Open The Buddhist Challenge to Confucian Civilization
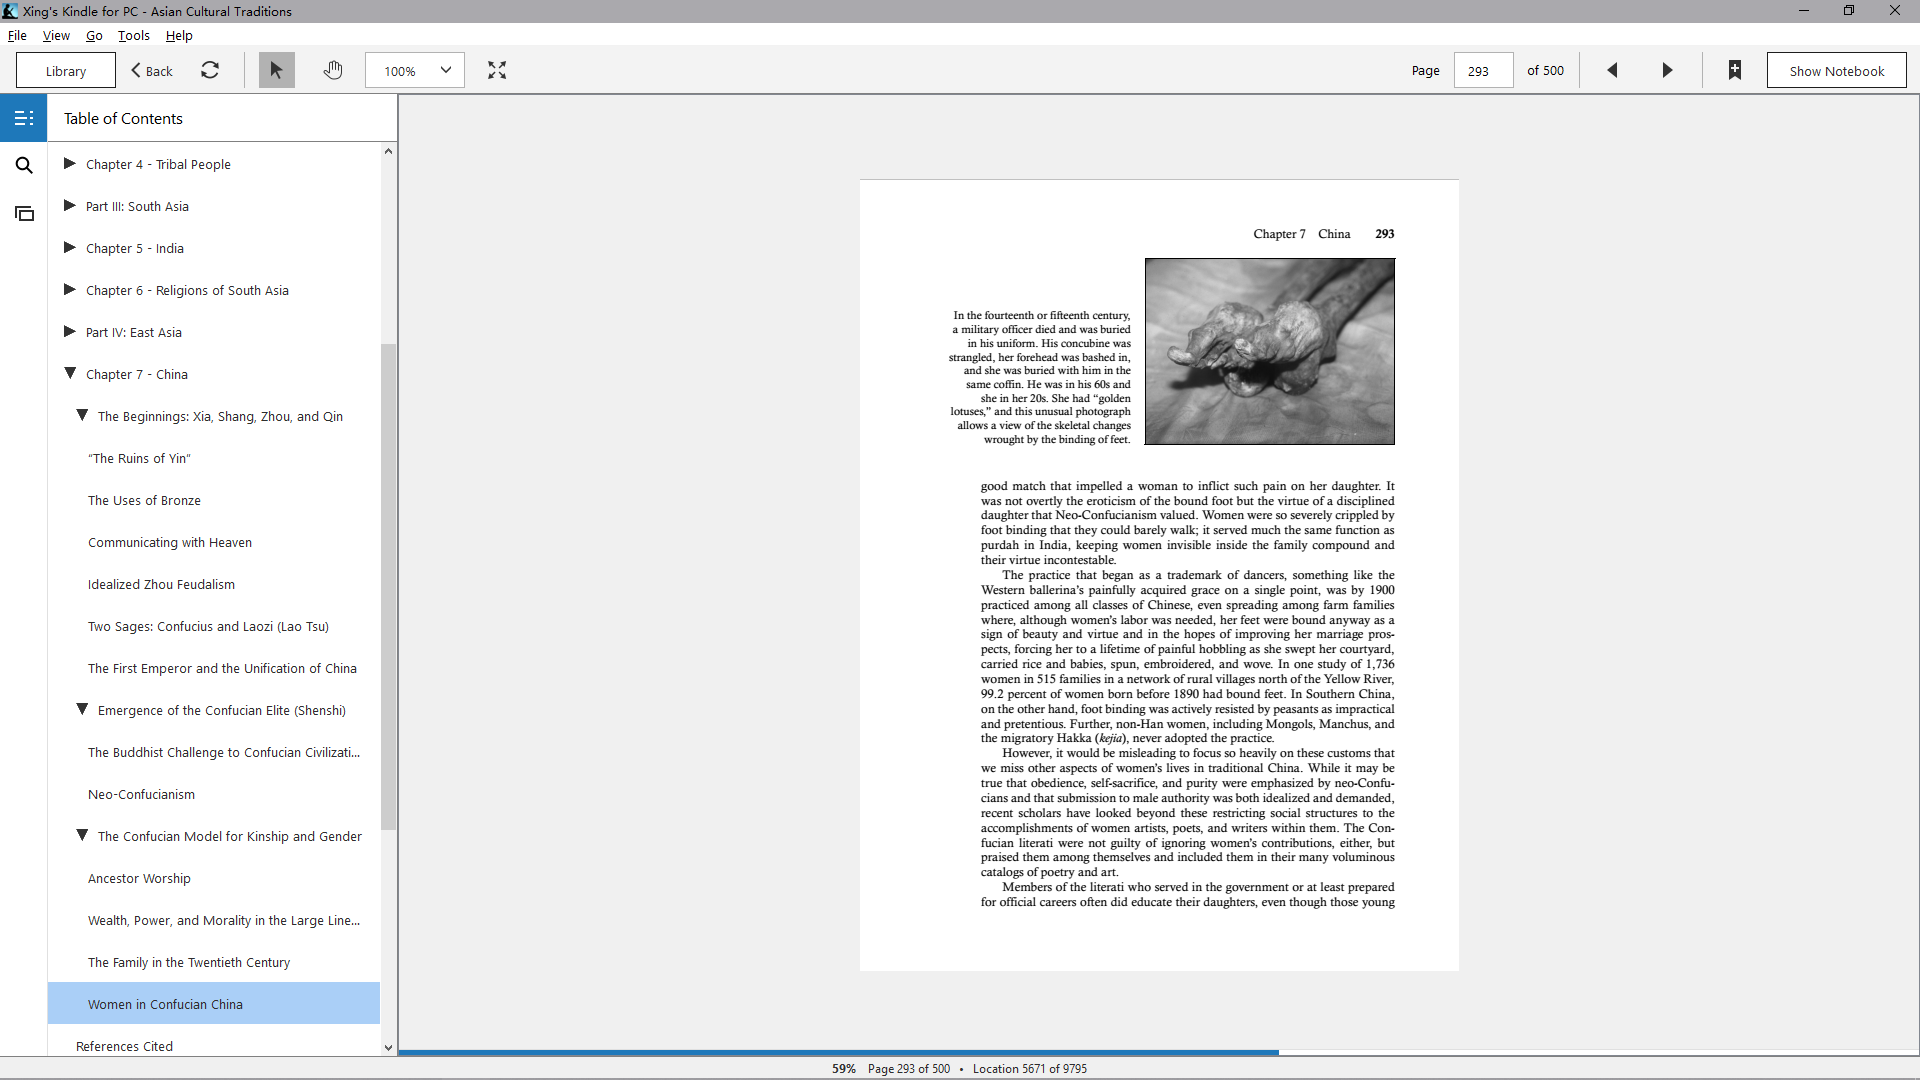Screen dimensions: 1920x1080 [x=224, y=752]
